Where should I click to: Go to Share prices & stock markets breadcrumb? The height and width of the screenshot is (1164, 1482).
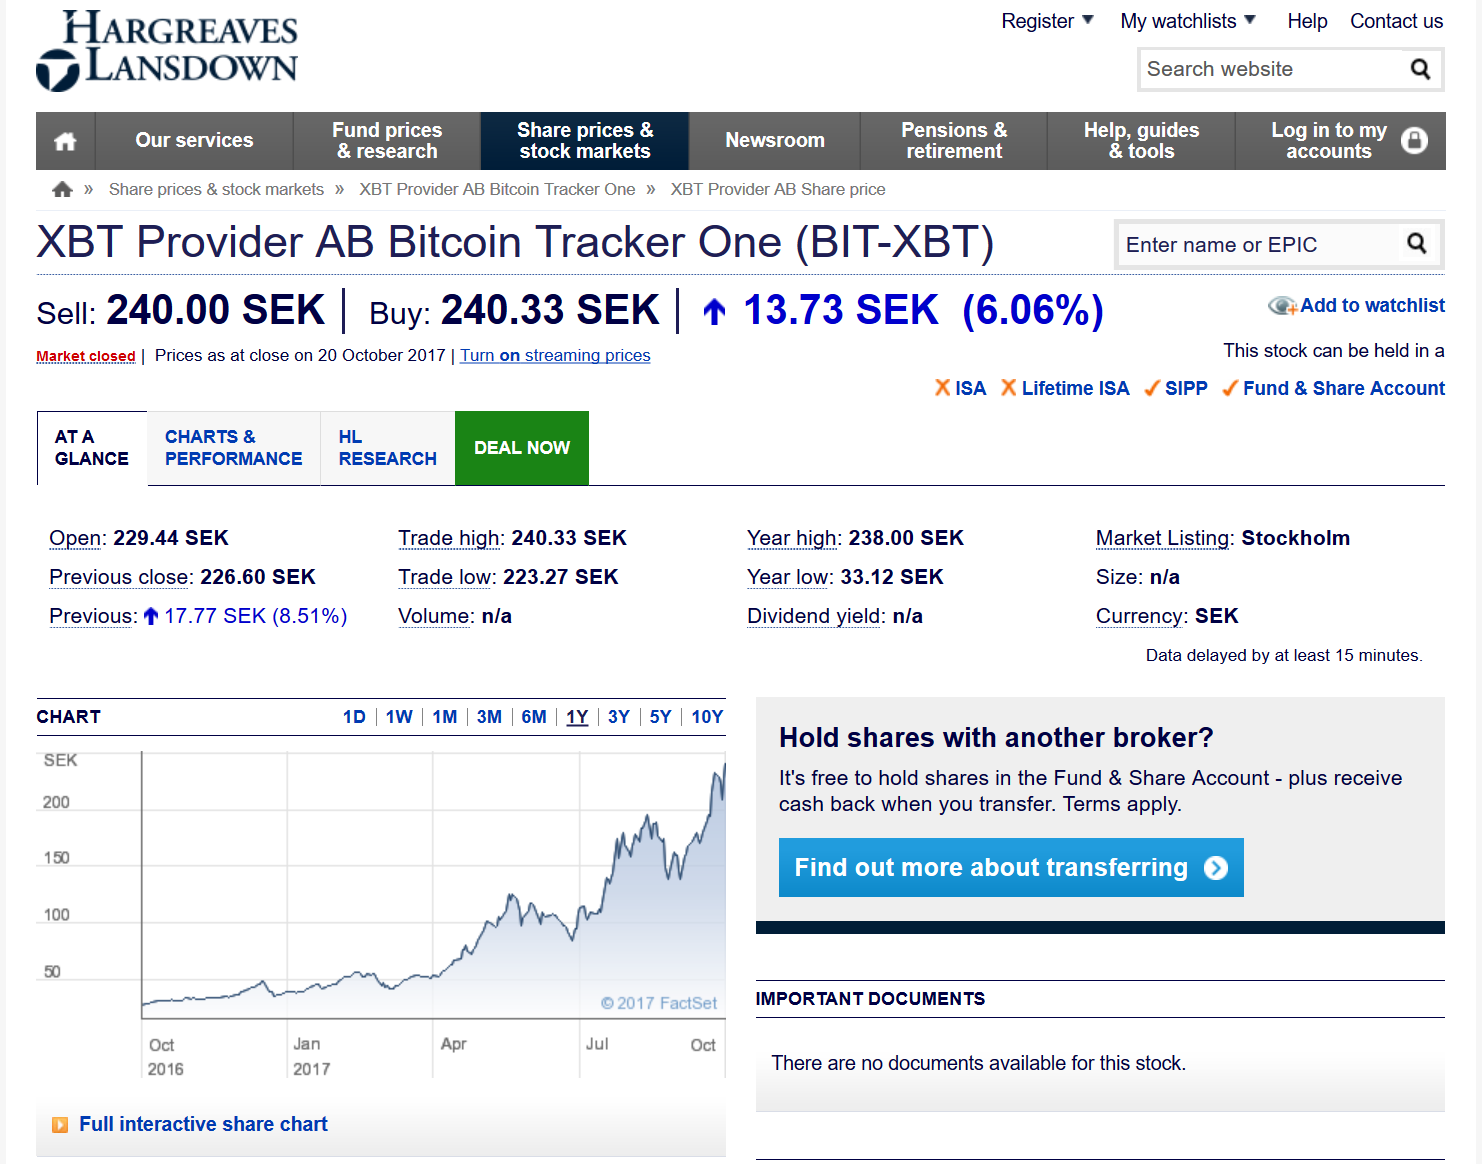point(216,189)
